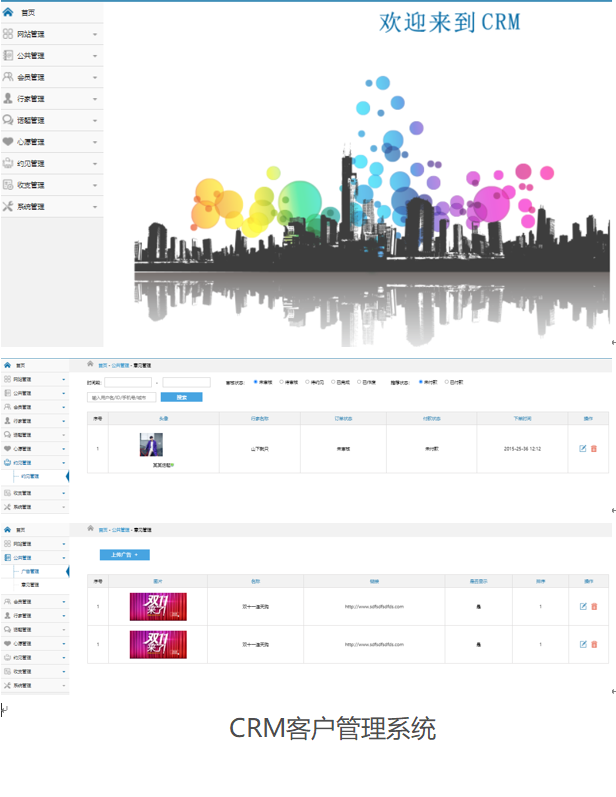Click the start date input field
The width and height of the screenshot is (616, 797).
coord(128,382)
